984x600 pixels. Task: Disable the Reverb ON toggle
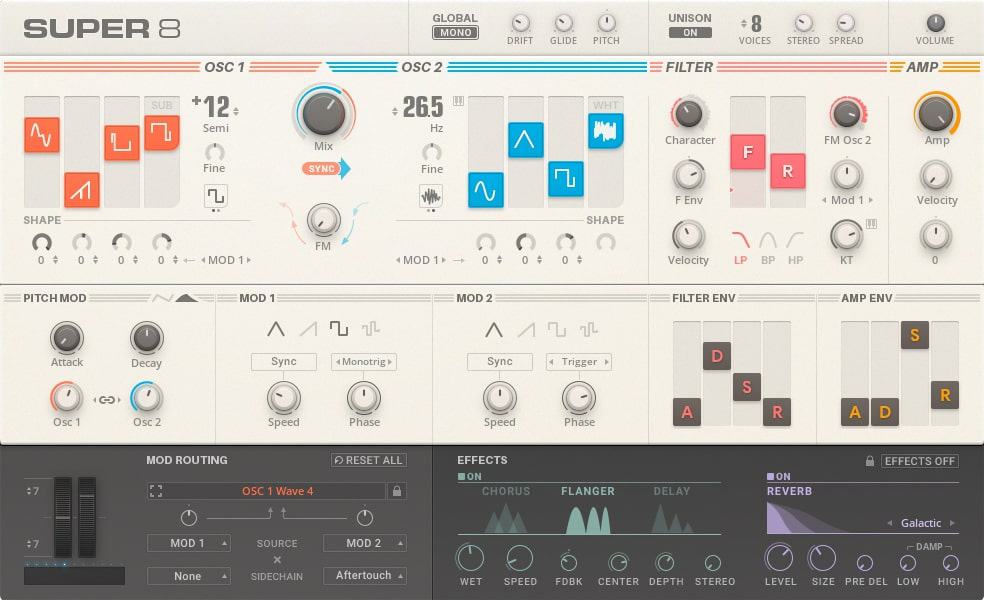pos(779,477)
